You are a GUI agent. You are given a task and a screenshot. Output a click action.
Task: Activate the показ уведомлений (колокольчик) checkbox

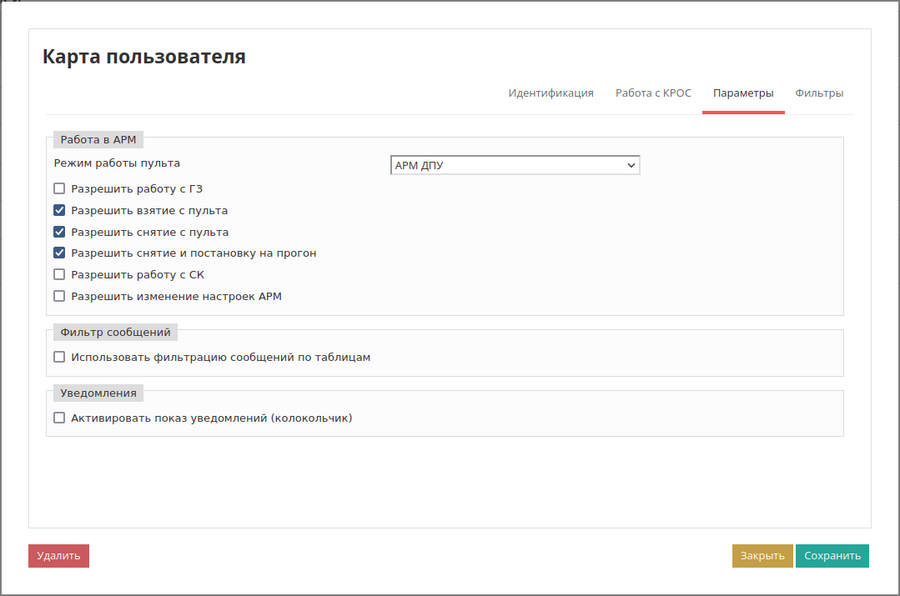click(x=60, y=418)
